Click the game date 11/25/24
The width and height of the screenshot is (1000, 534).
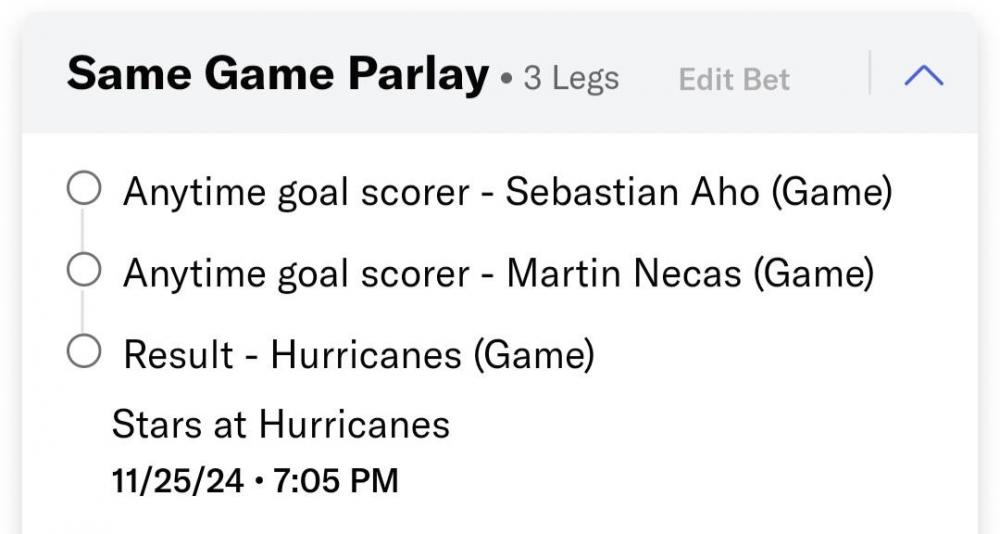point(178,481)
